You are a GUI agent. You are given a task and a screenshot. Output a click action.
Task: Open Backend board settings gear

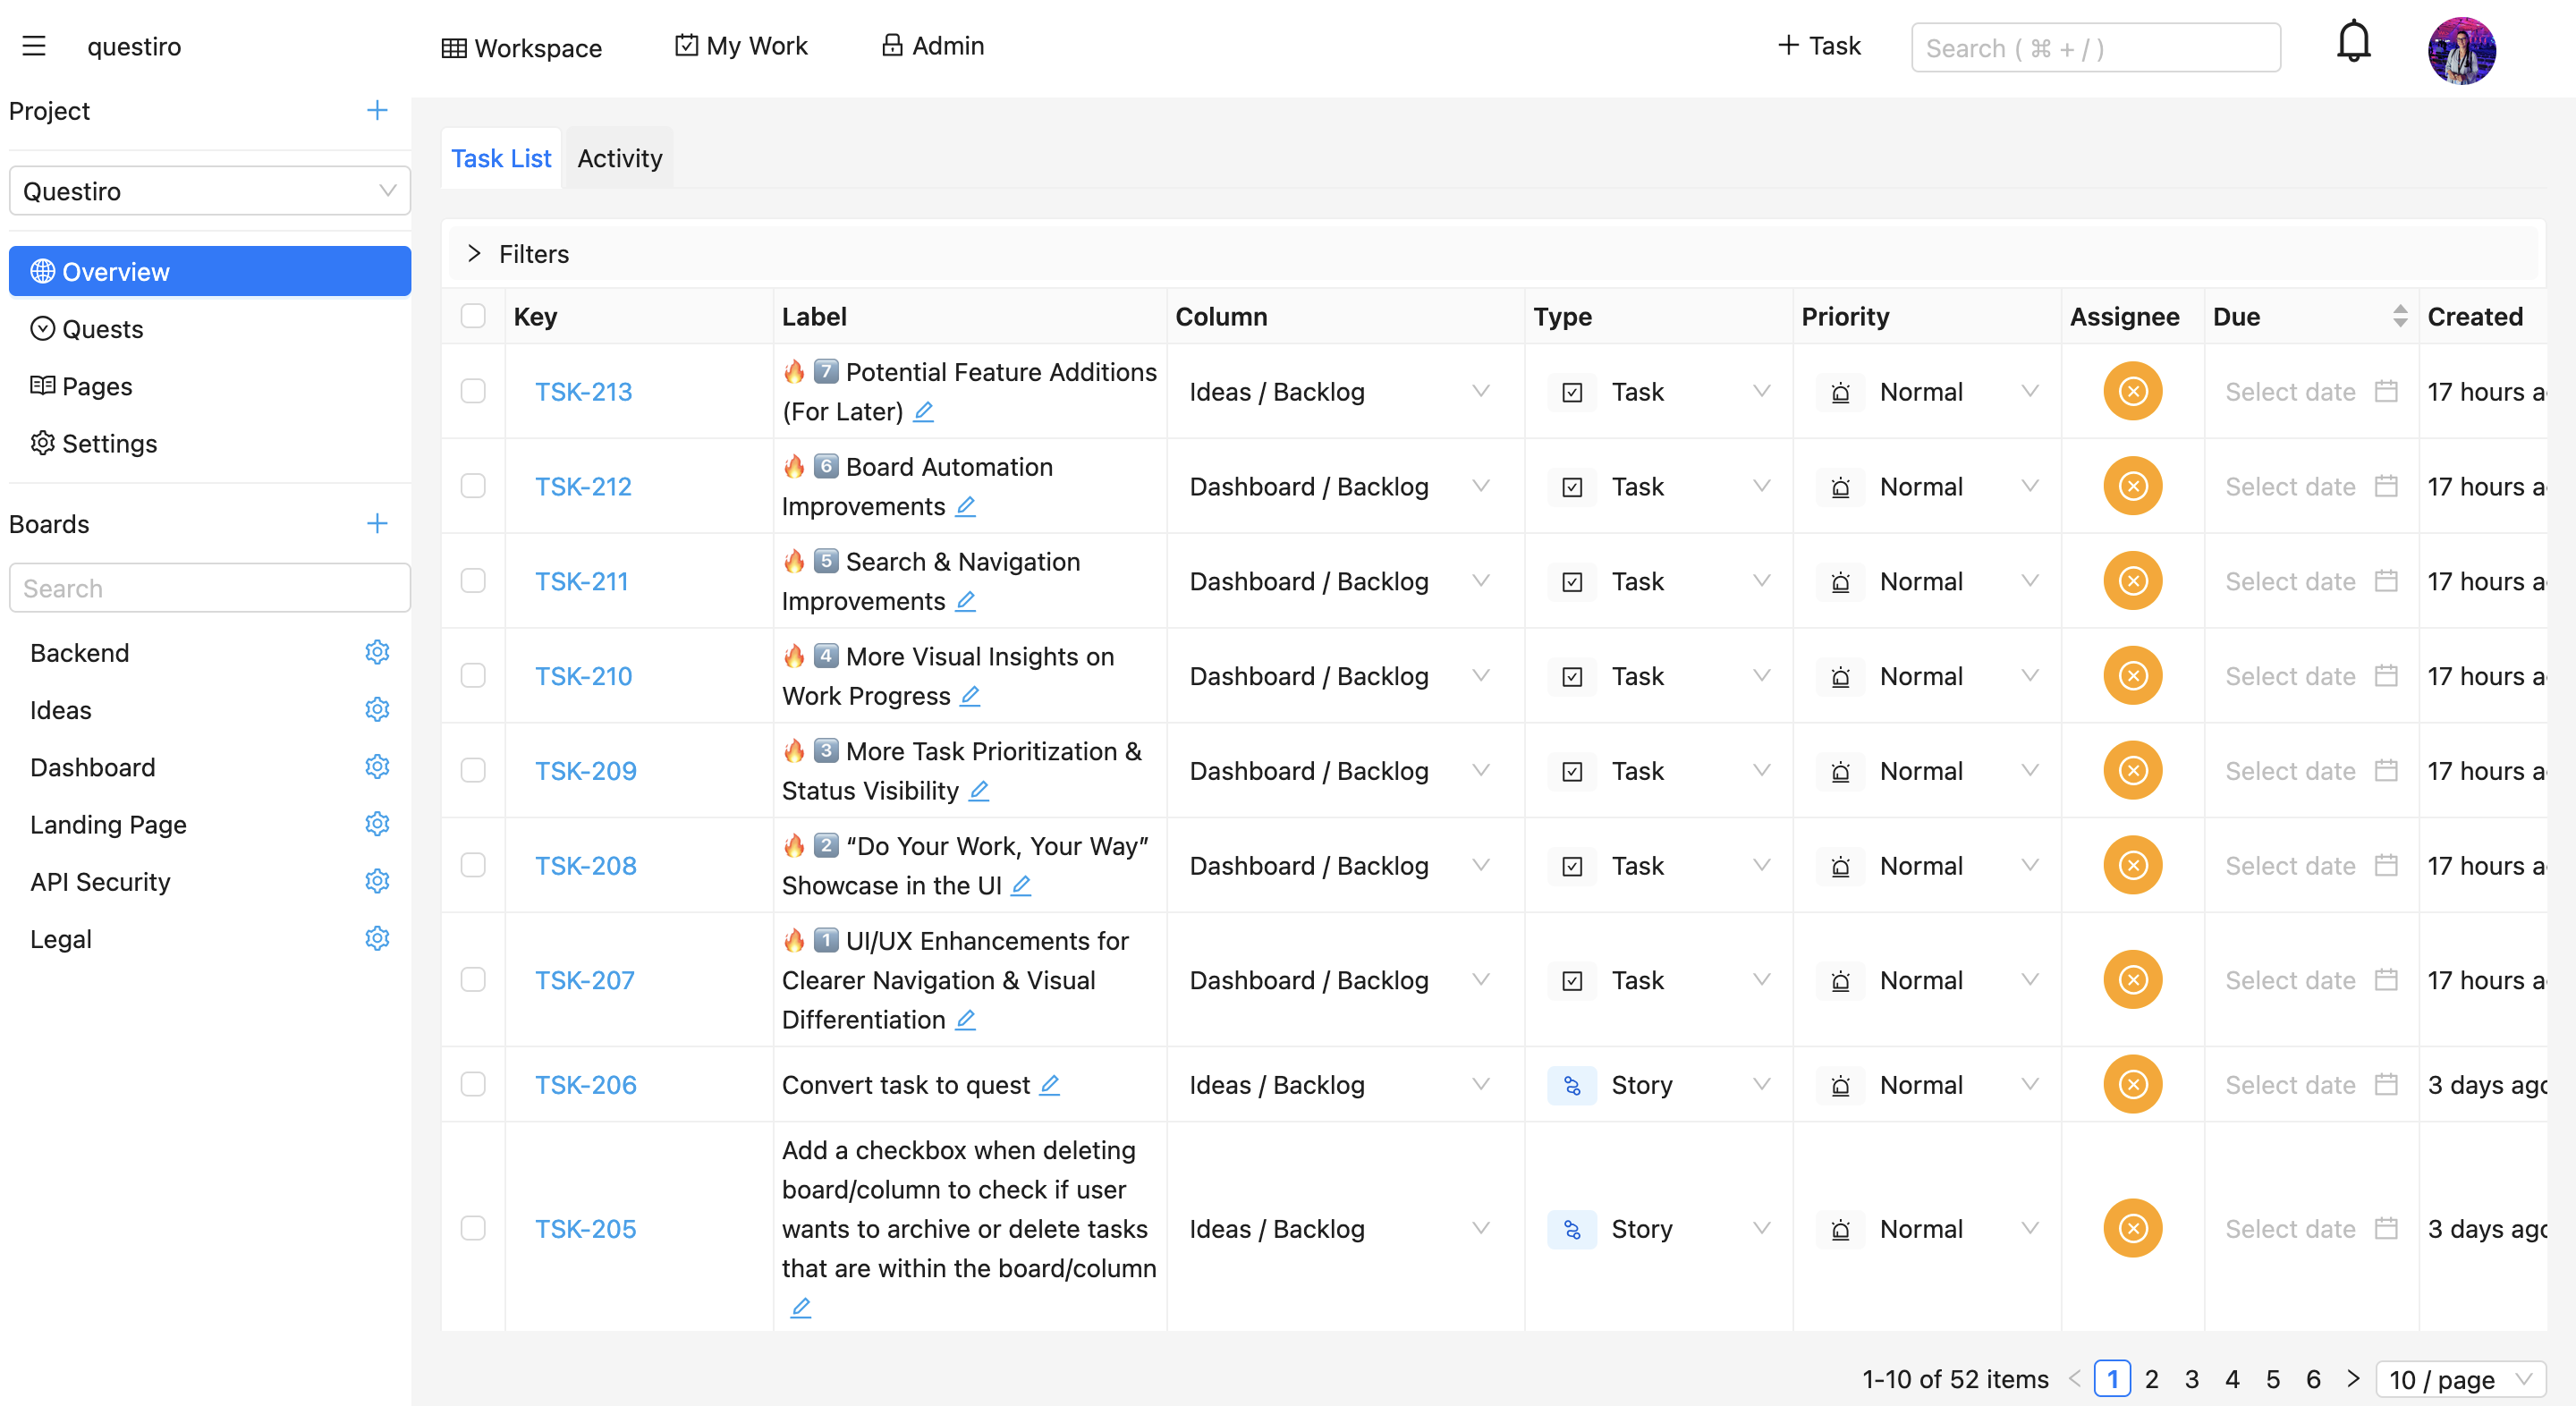[377, 652]
